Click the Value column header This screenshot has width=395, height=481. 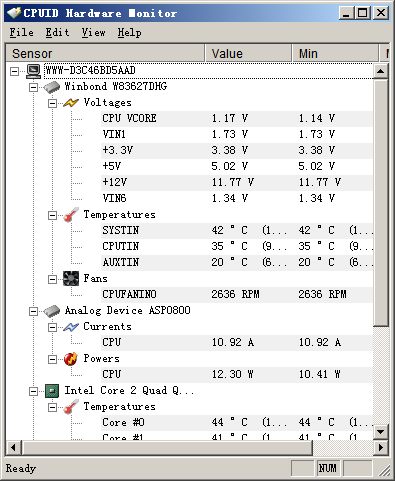click(248, 53)
